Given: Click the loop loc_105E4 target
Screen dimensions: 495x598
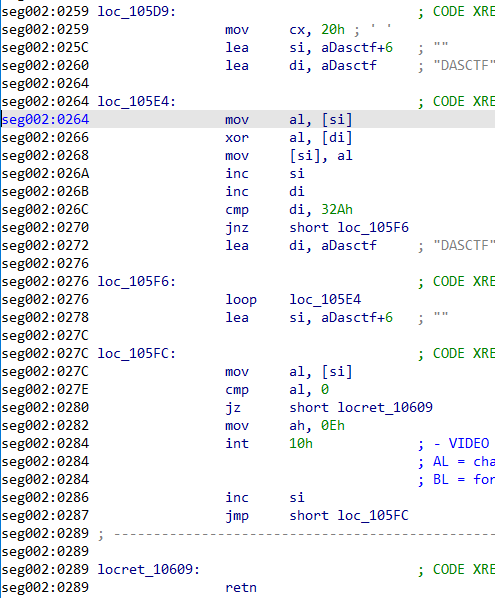Looking at the screenshot, I should [325, 299].
